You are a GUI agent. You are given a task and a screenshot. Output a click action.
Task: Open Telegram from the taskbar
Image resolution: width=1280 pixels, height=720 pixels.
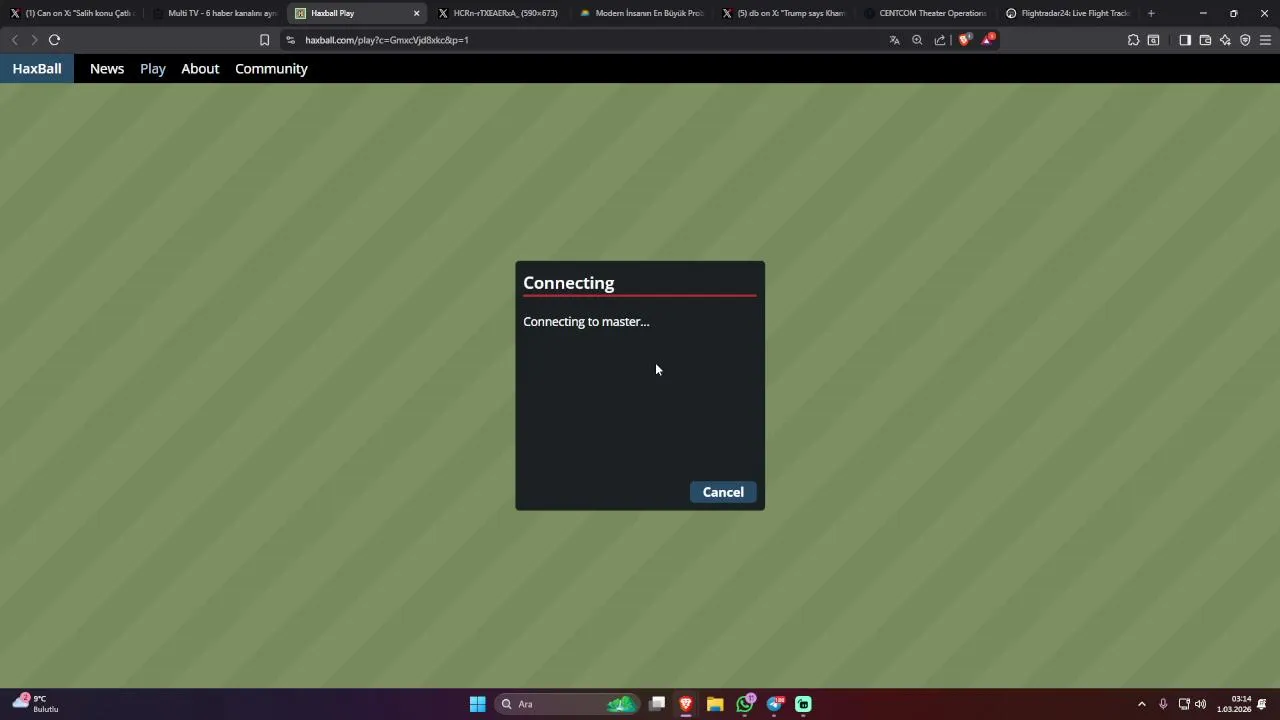click(x=775, y=704)
